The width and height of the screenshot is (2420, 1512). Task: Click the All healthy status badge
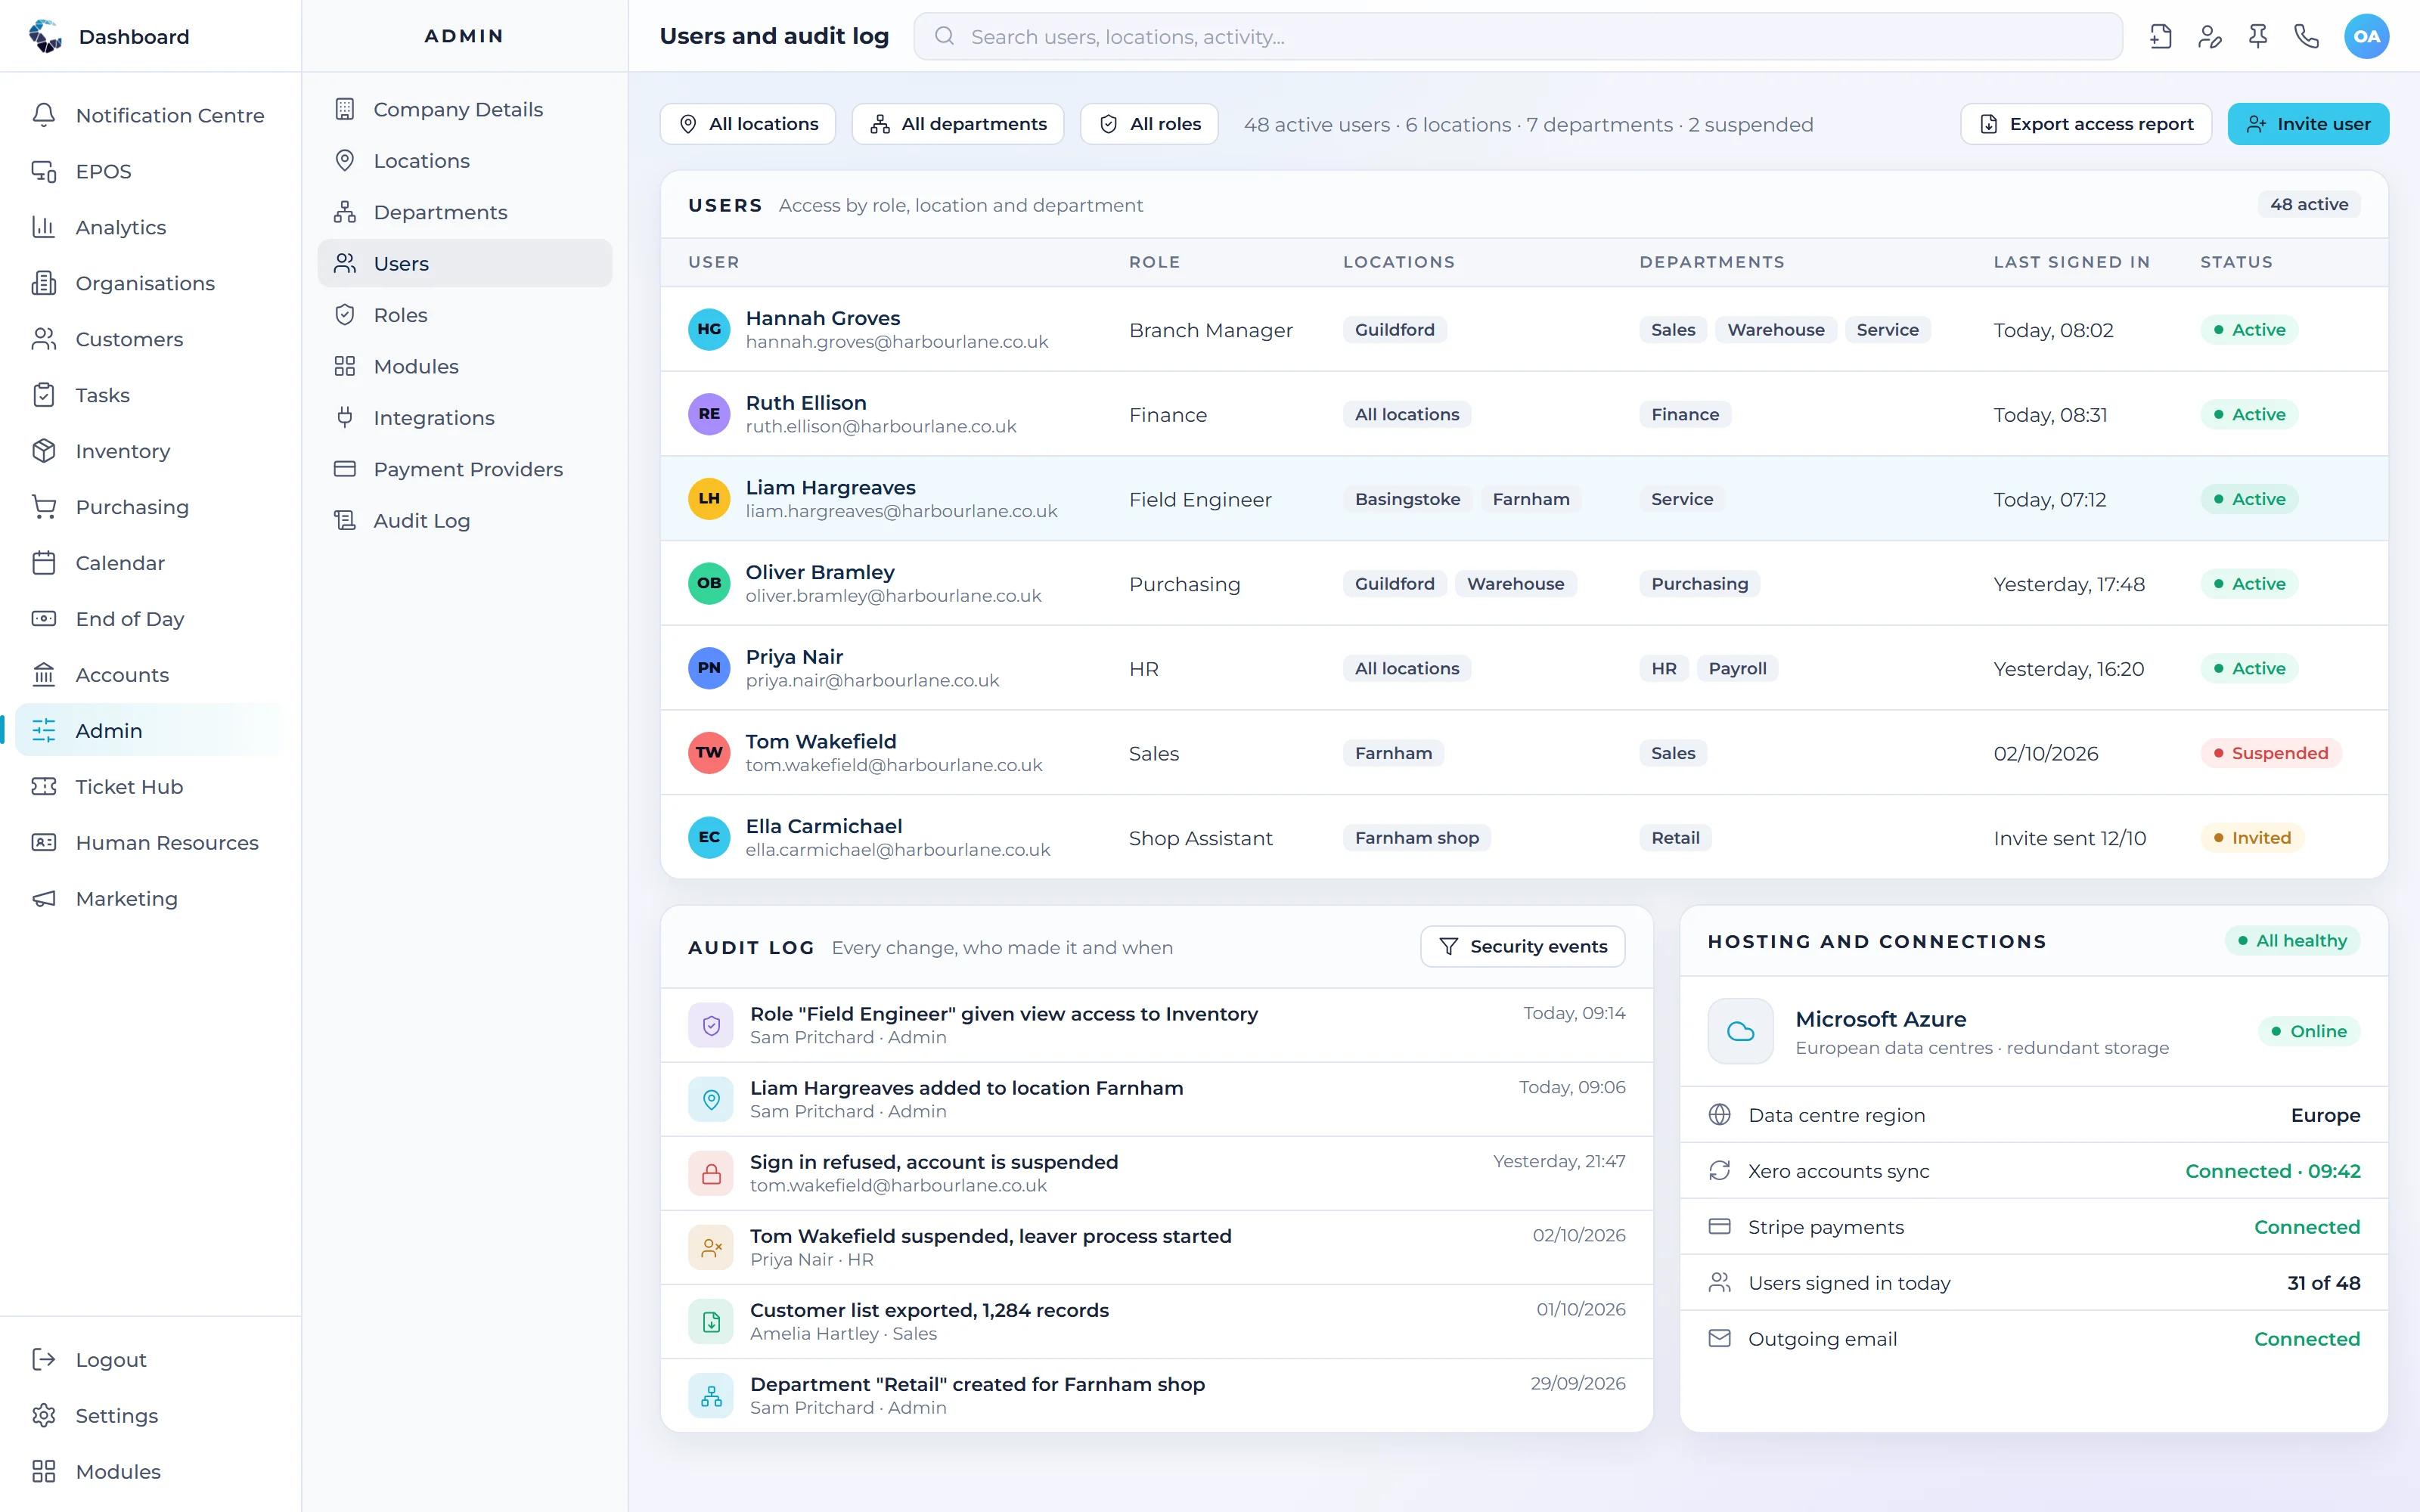click(x=2292, y=941)
